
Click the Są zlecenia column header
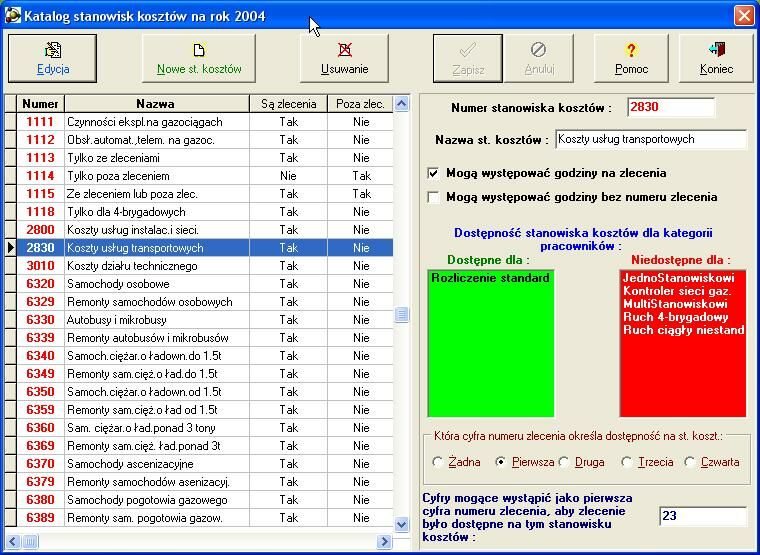point(288,104)
